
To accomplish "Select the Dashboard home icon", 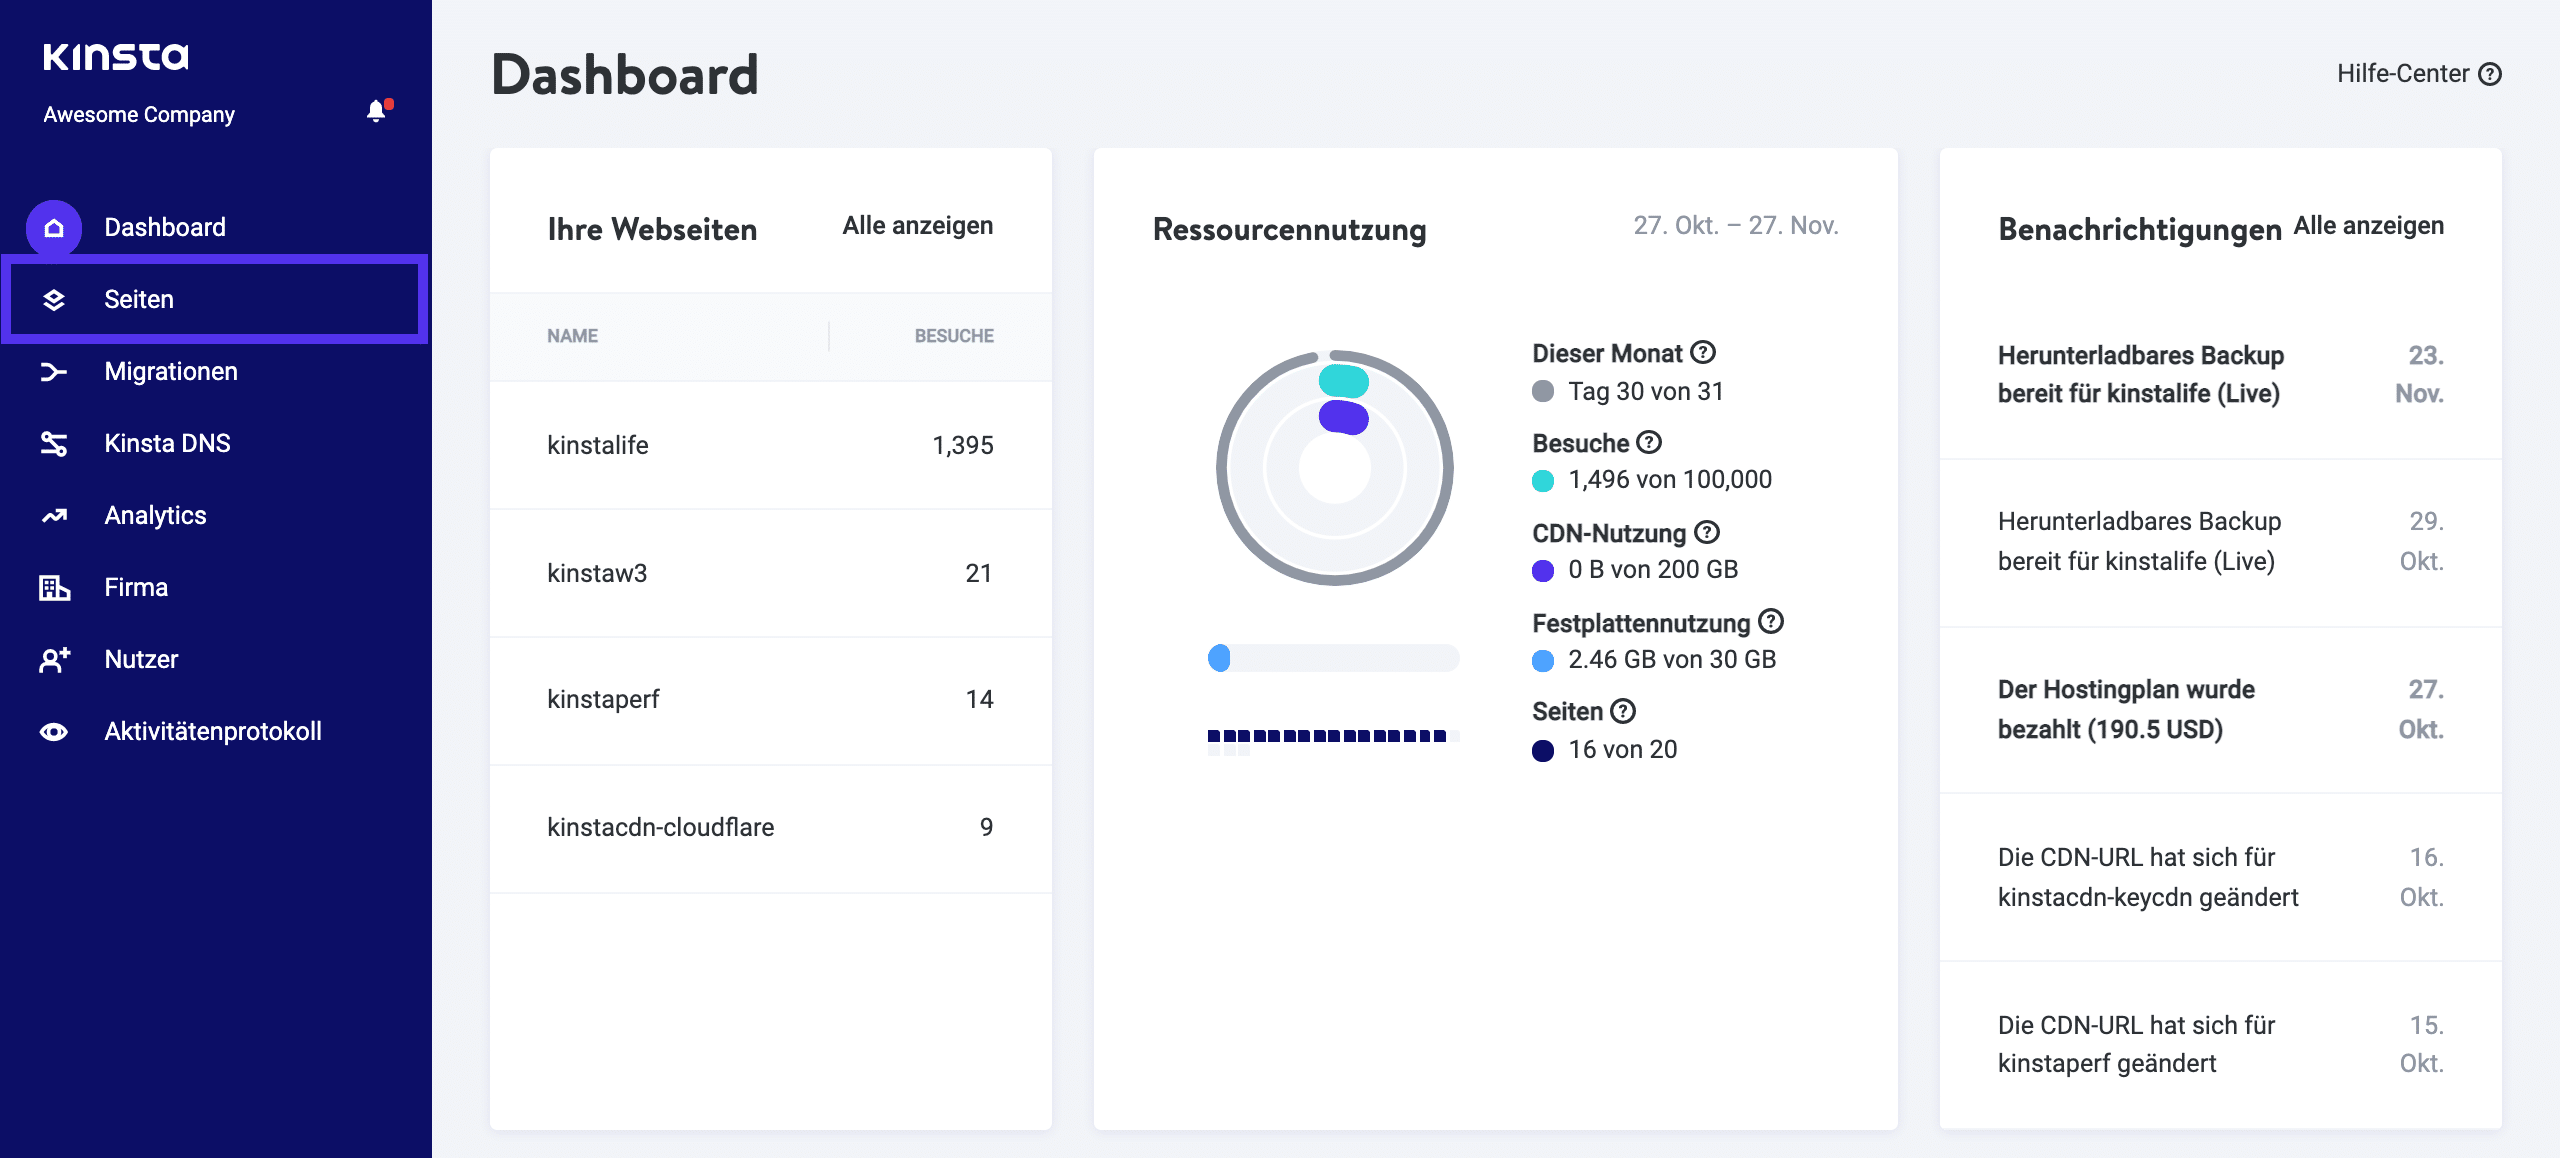I will [x=53, y=226].
